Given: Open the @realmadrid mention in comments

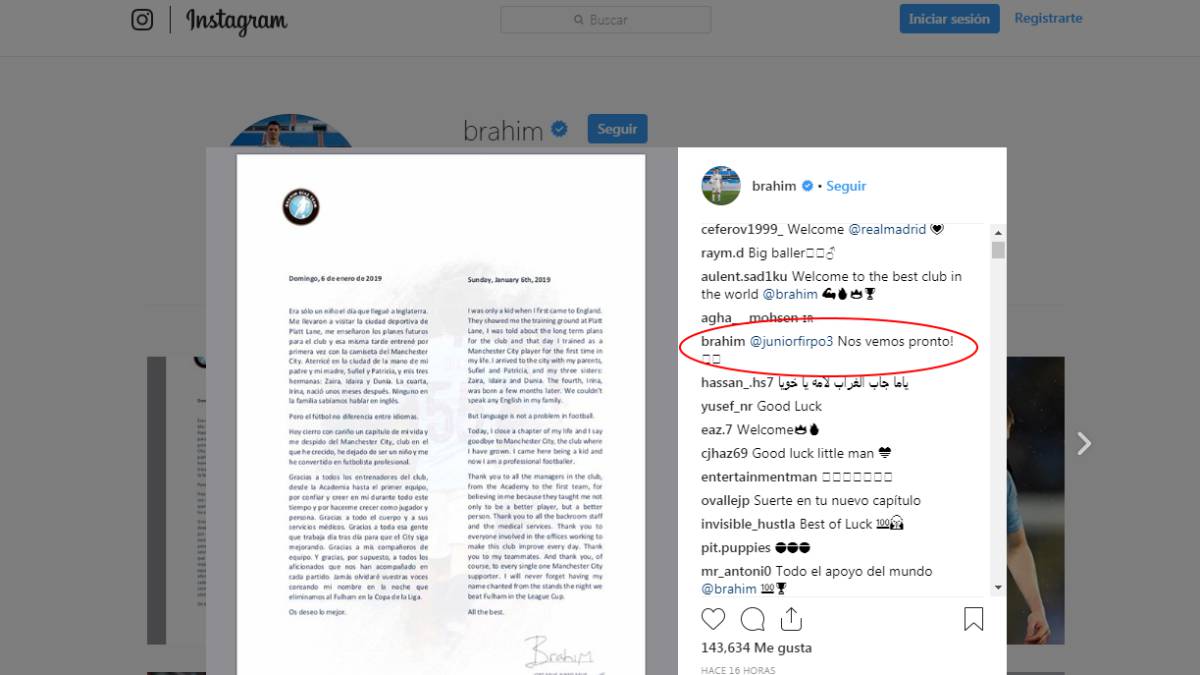Looking at the screenshot, I should (887, 229).
